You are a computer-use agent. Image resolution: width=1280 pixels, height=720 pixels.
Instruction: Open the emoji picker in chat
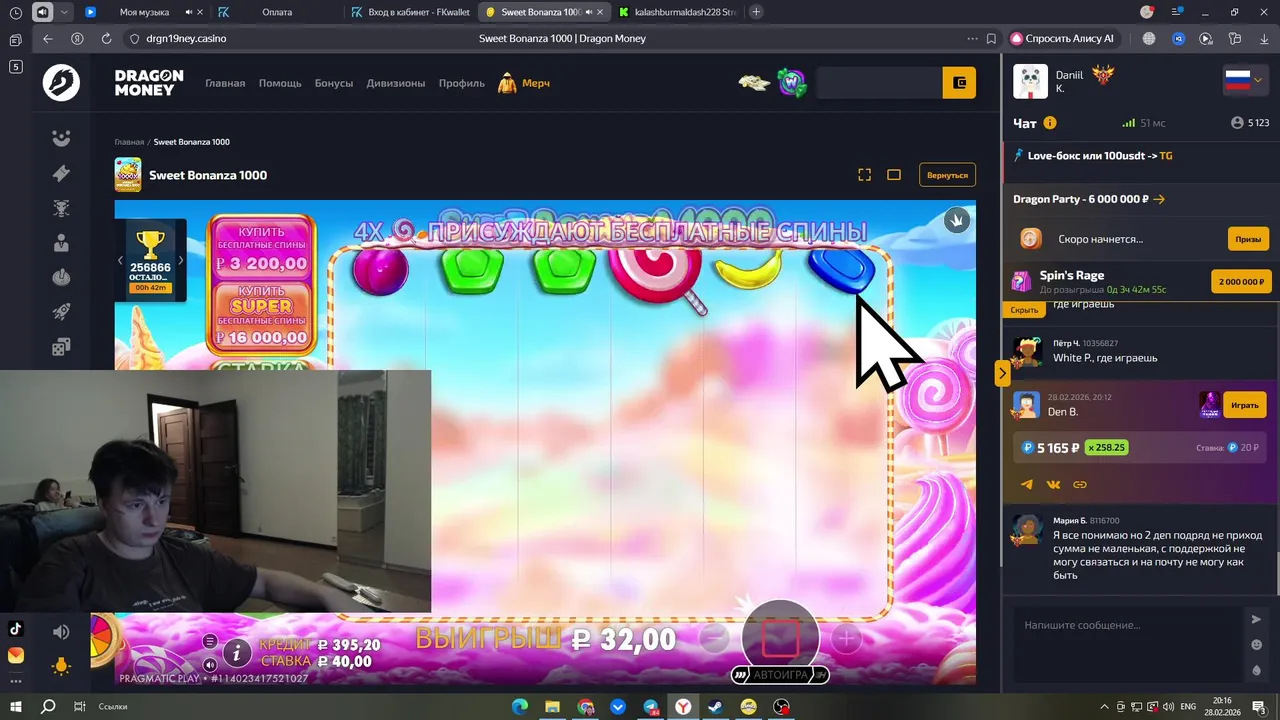tap(1257, 645)
